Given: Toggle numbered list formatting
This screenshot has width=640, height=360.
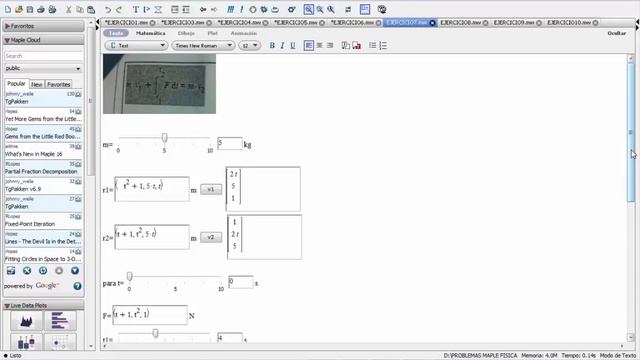Looking at the screenshot, I should click(x=383, y=46).
